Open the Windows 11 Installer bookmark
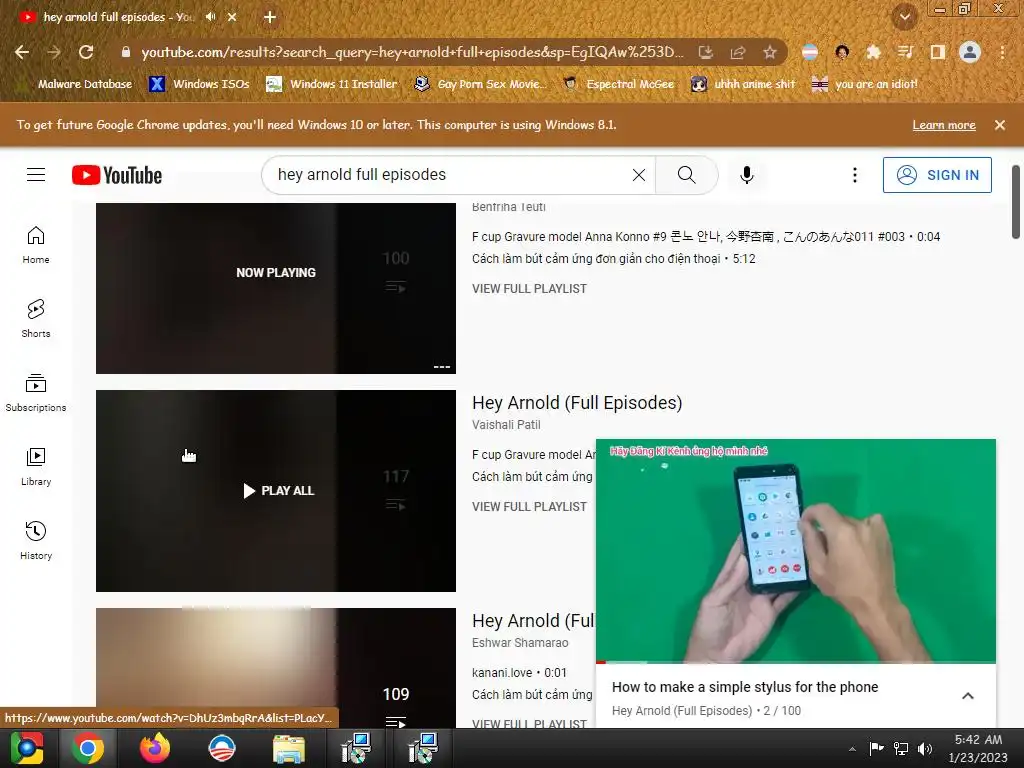 pyautogui.click(x=332, y=84)
